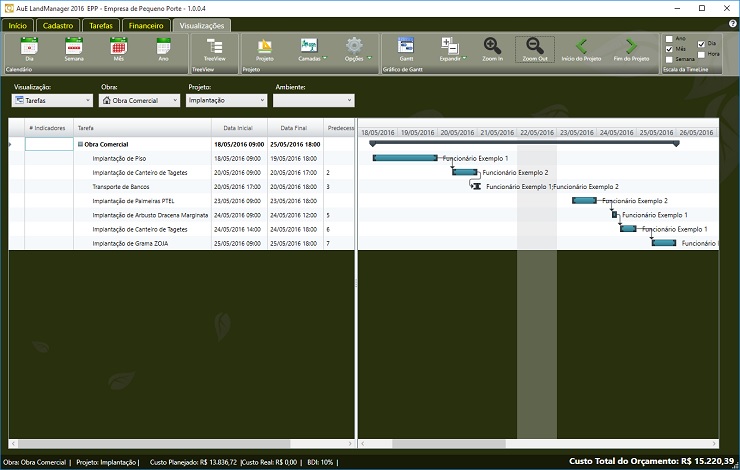Click the Data Final column header
Viewport: 740px width, 470px height.
[x=295, y=128]
